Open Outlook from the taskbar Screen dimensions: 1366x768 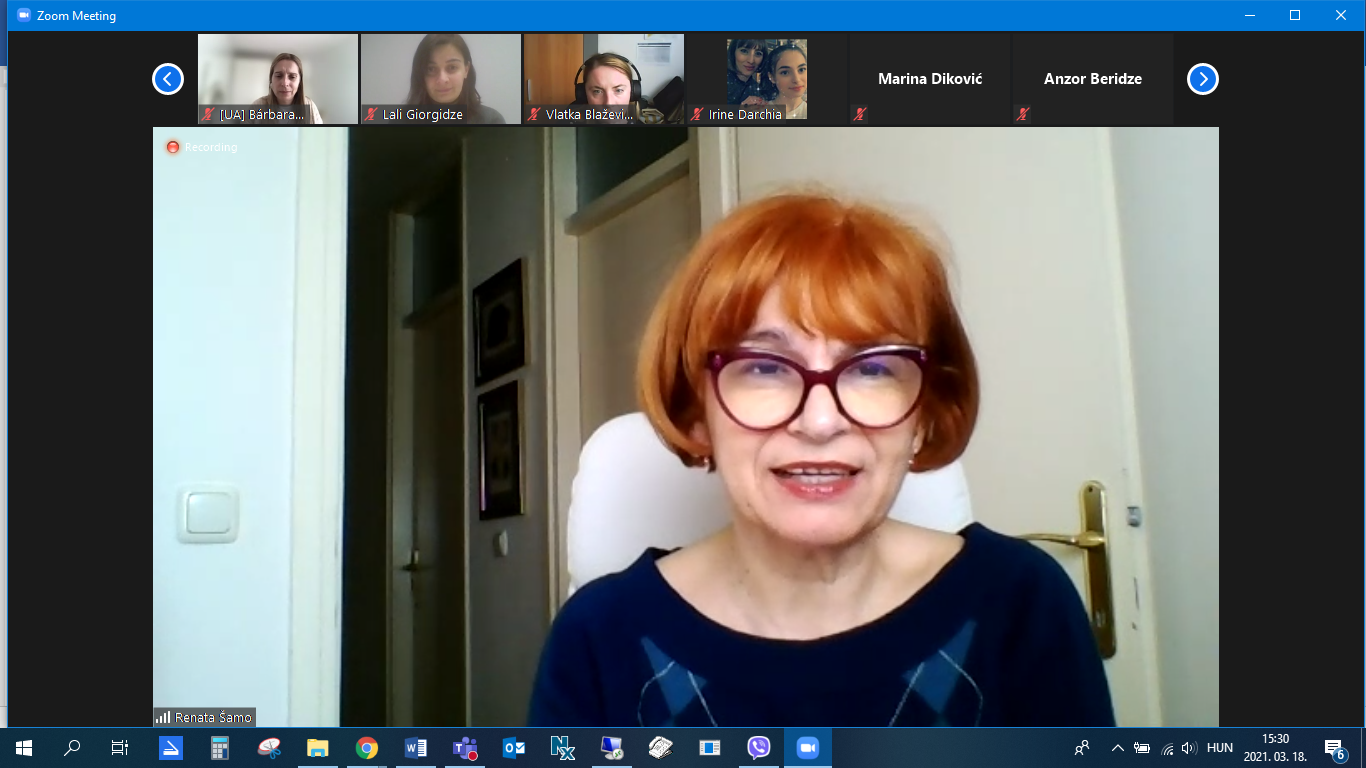pos(514,748)
